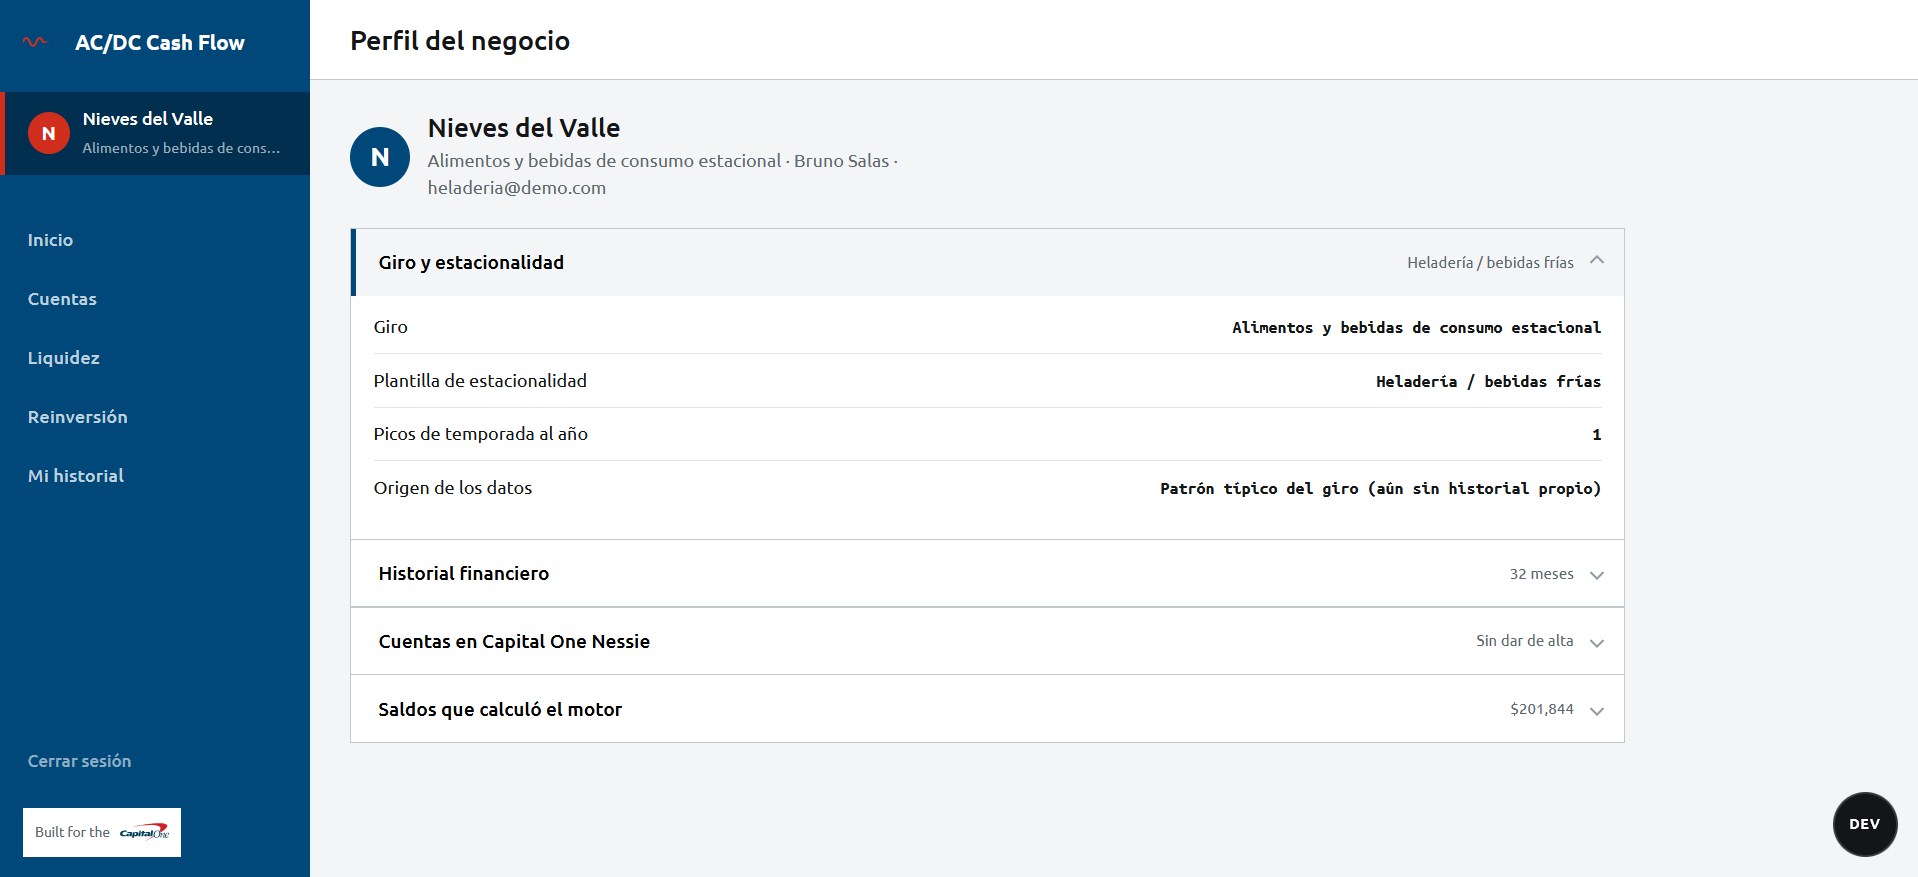Open the round DEV badge button
Screen dimensions: 1918x877
(x=1865, y=824)
